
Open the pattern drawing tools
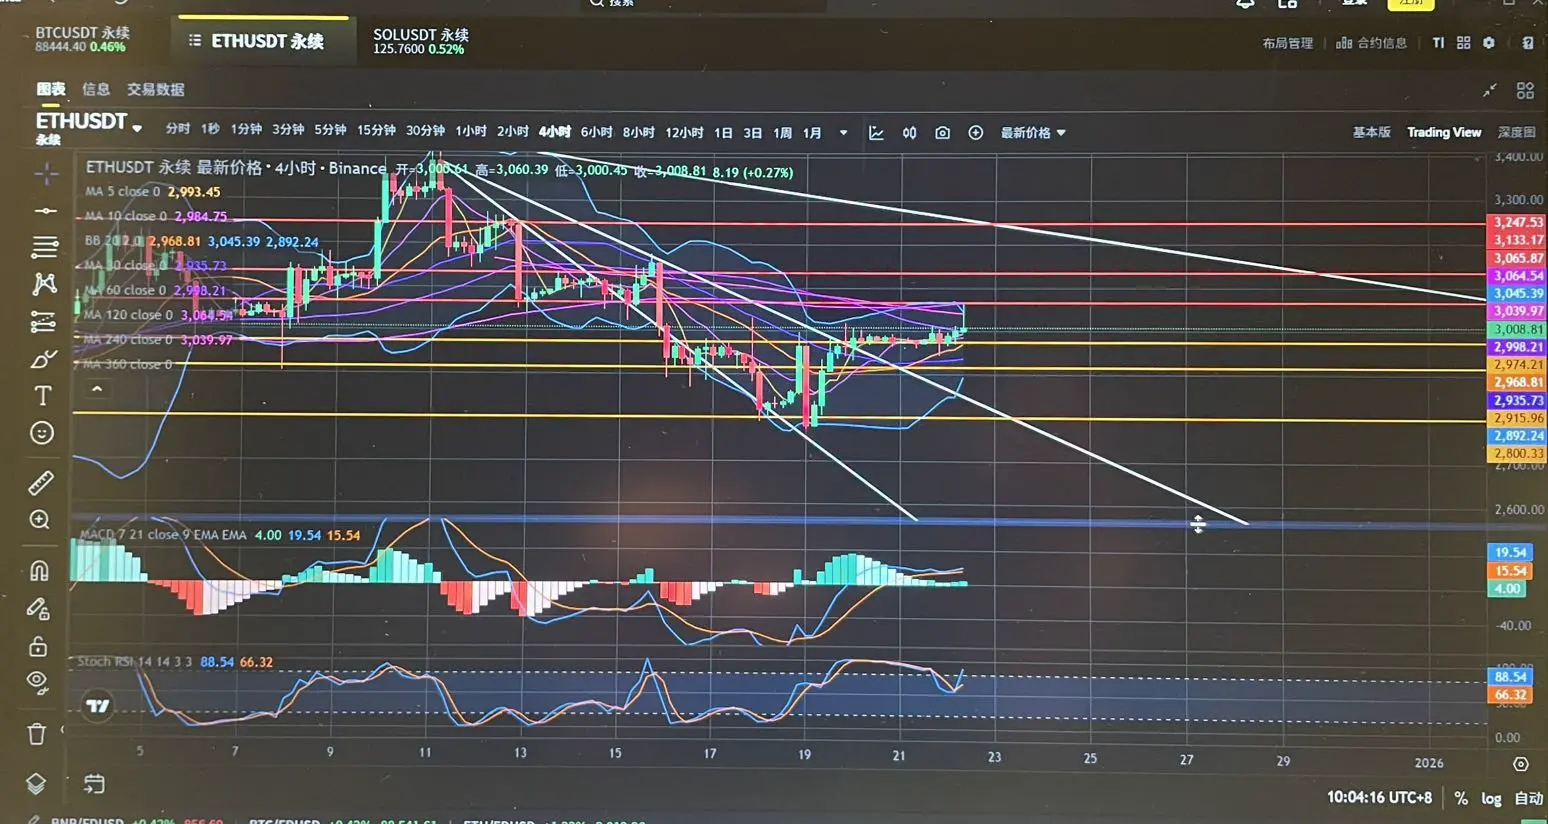[x=44, y=284]
